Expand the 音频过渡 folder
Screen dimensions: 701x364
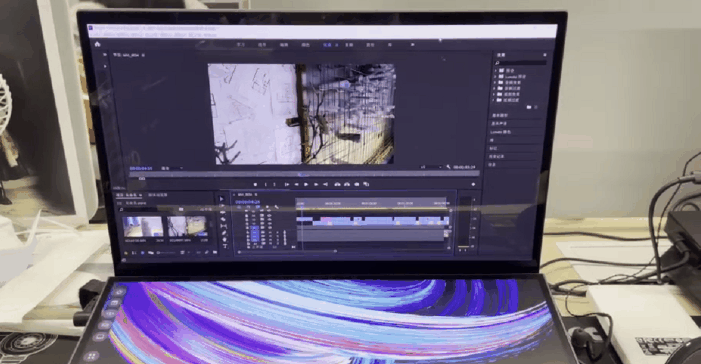coord(495,88)
